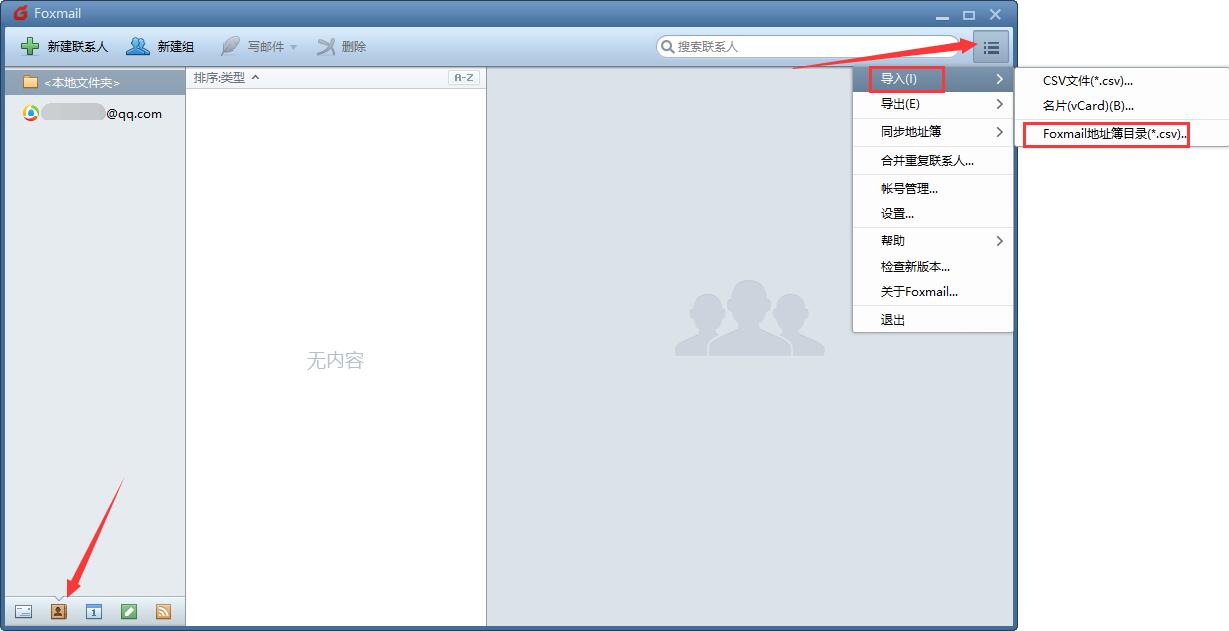1229x631 pixels.
Task: Select the @qq.com account entry
Action: tap(93, 113)
